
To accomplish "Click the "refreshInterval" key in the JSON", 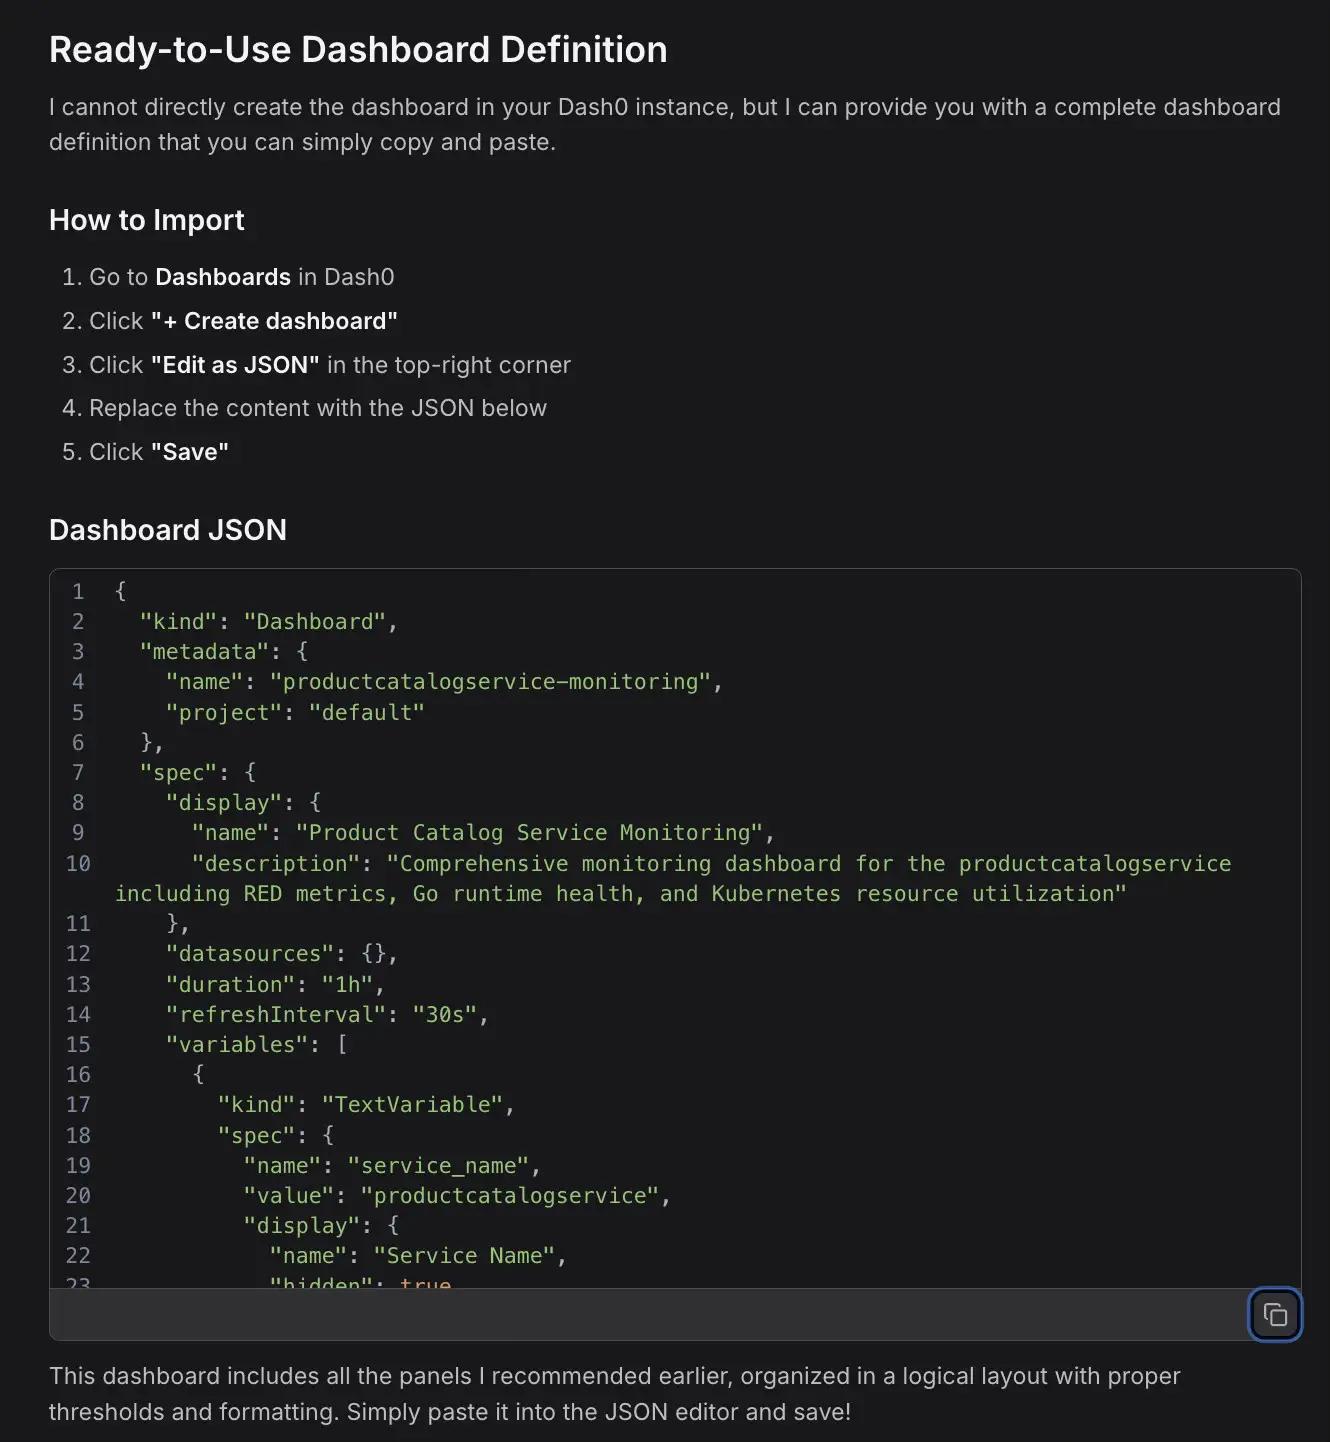I will point(276,1014).
